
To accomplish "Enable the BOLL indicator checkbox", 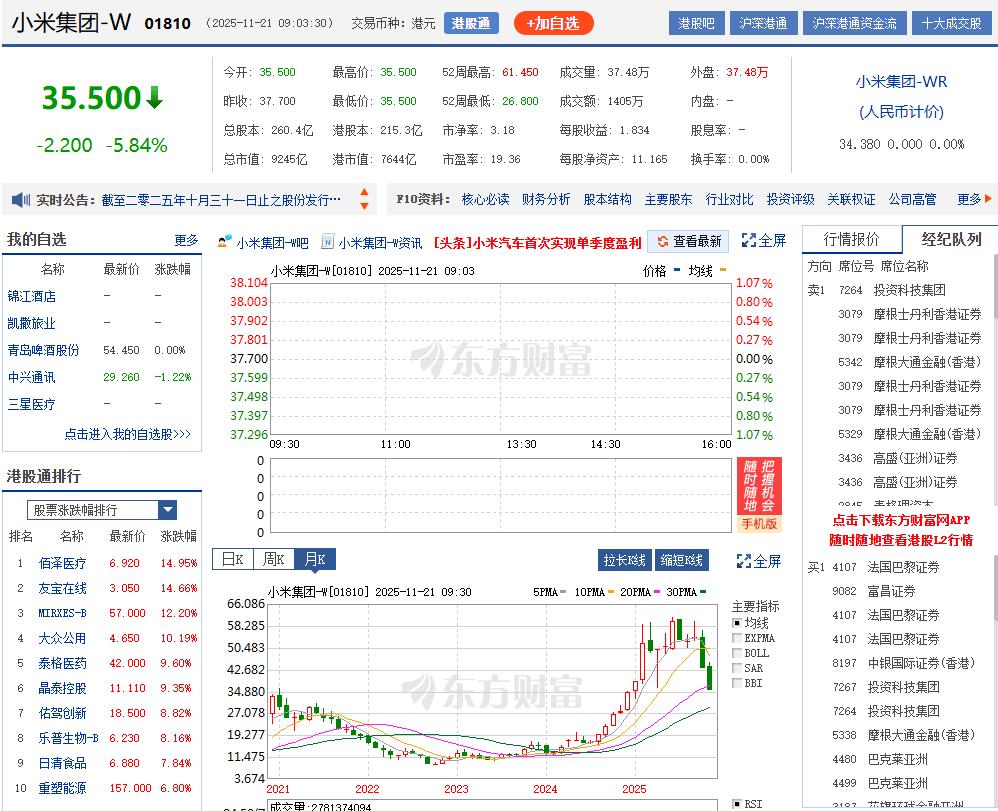I will pos(737,653).
